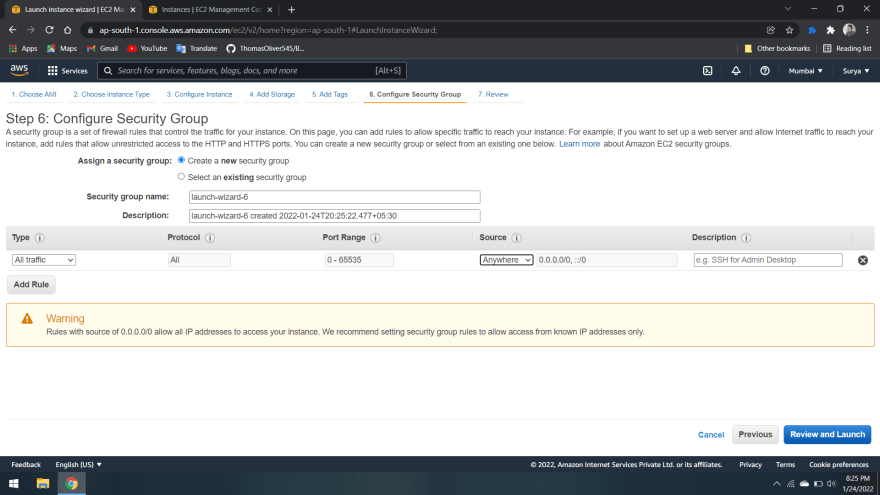Open the AWS home logo
Screen dimensions: 880x495
[19, 70]
